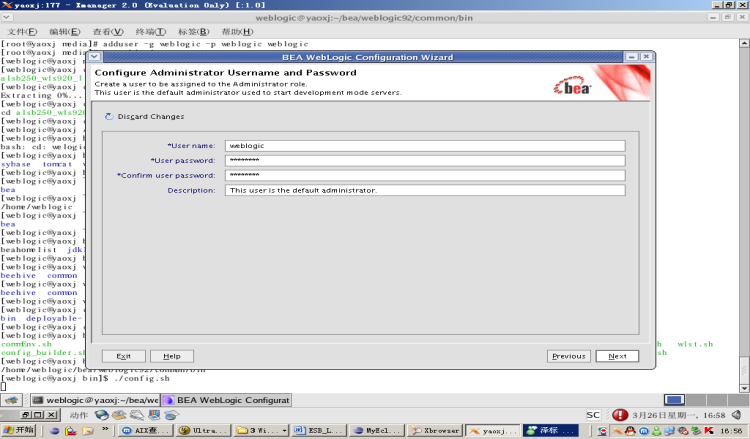Click the Windows tray clock 16:58
Screen dimensions: 750x439
point(731,431)
